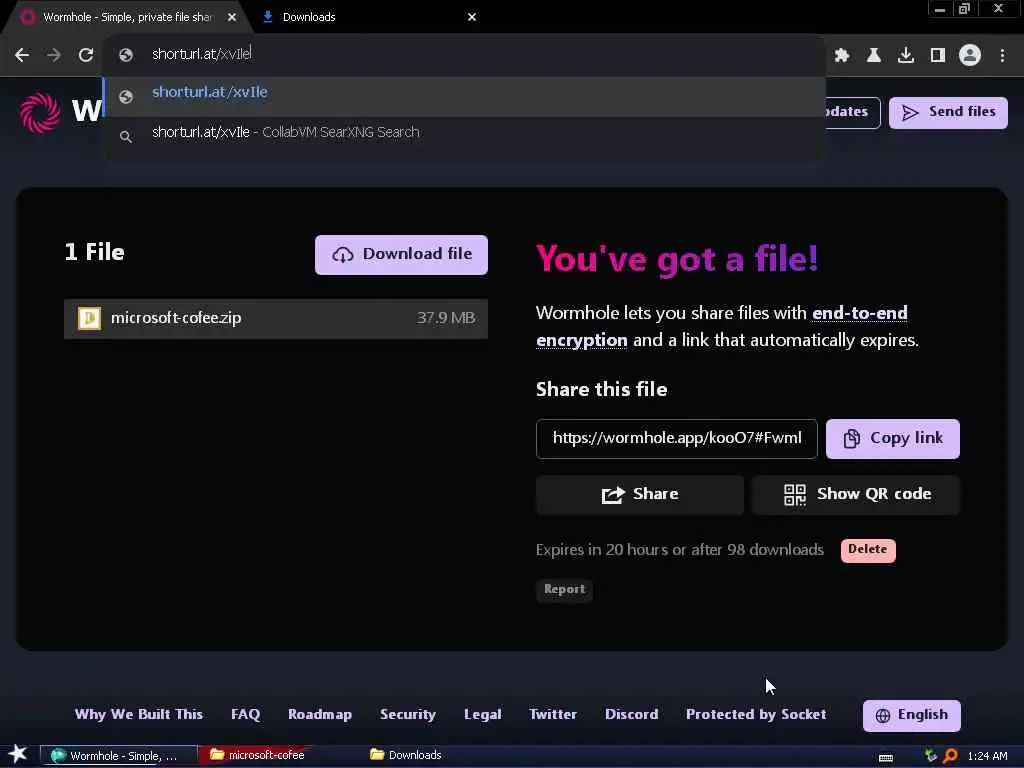Click the partially hidden updates button
1024x768 pixels.
[x=853, y=112]
